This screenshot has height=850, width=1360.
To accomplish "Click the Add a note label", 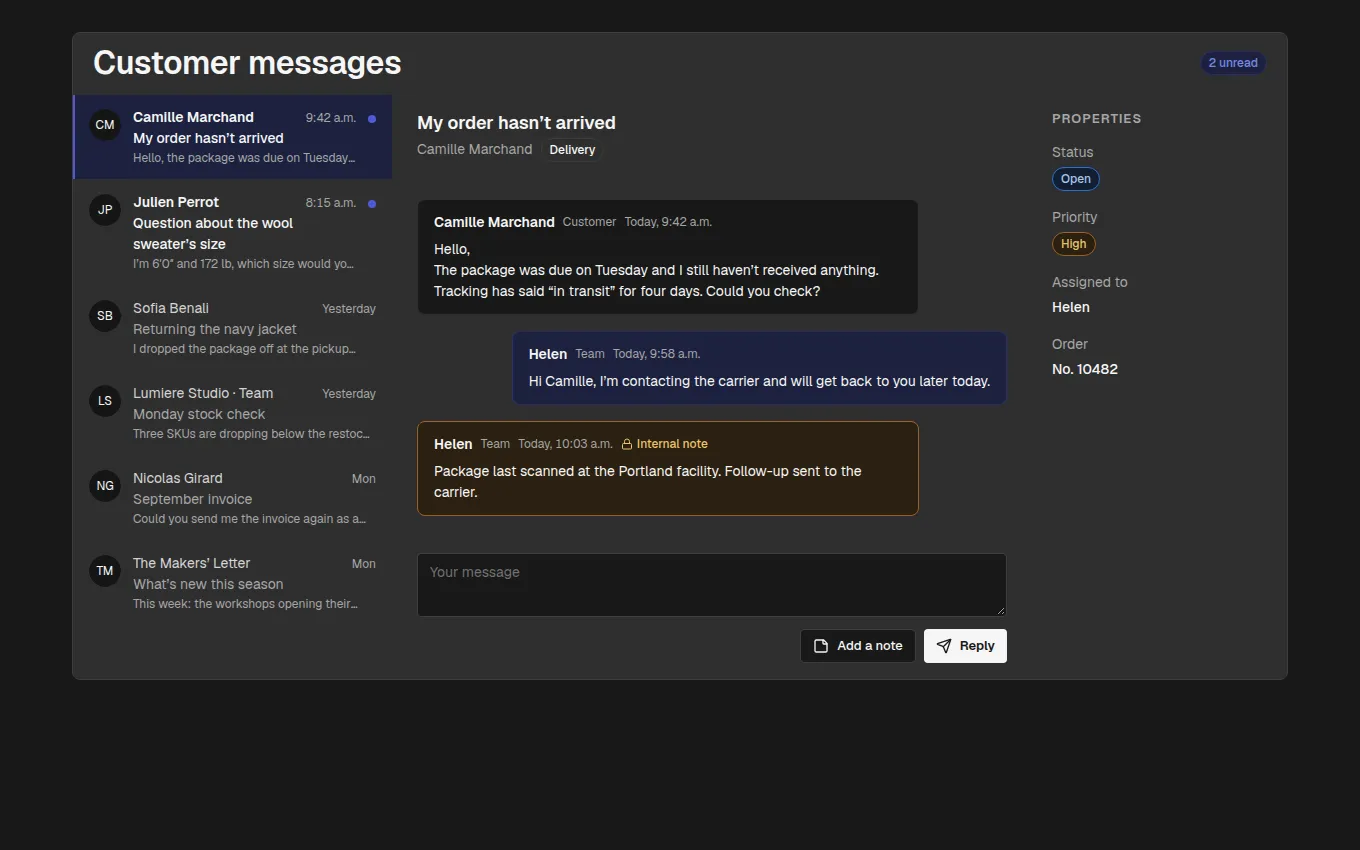I will [x=870, y=646].
